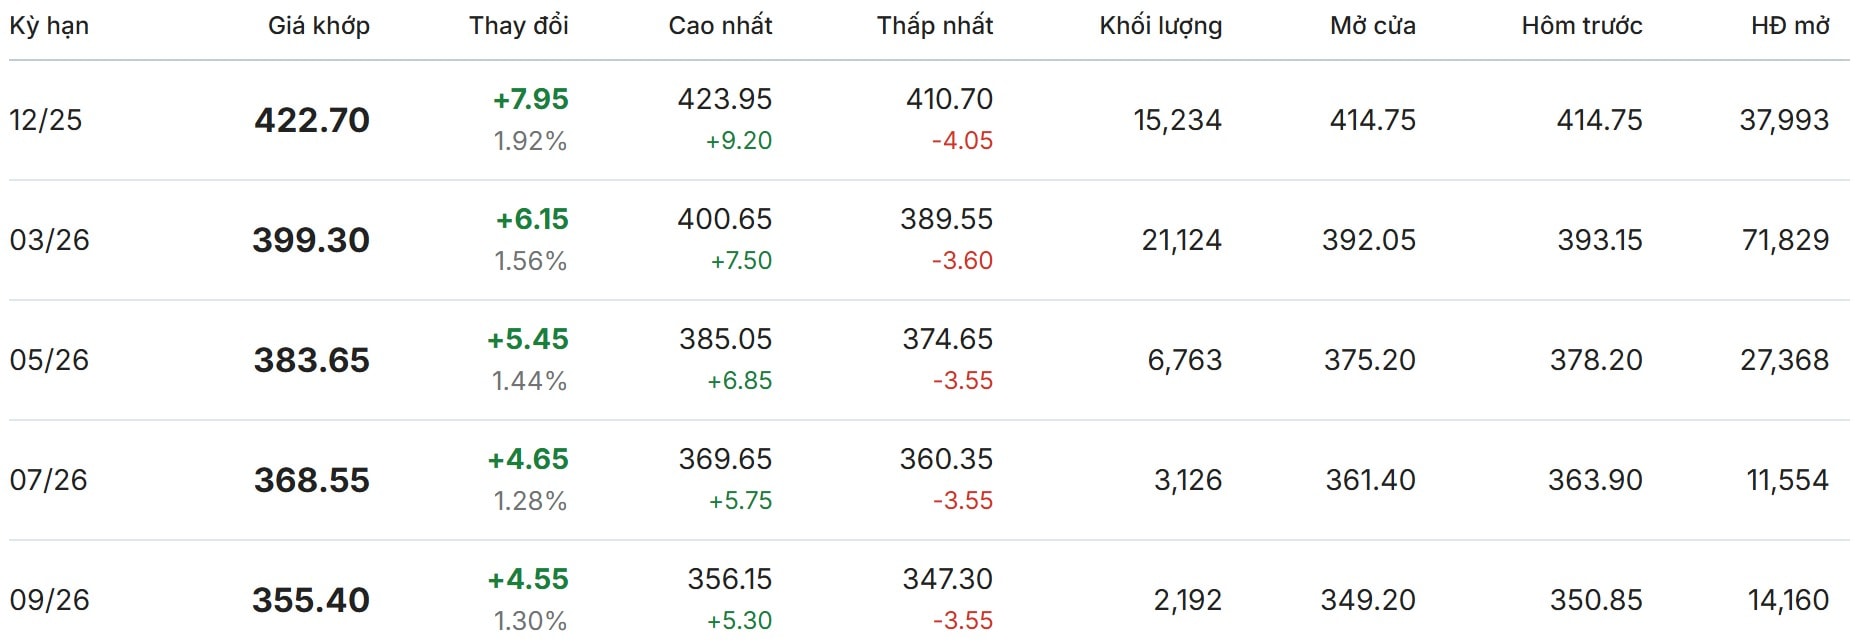Click the 71,829 open interest value
Viewport: 1864px width, 642px height.
click(x=1785, y=240)
